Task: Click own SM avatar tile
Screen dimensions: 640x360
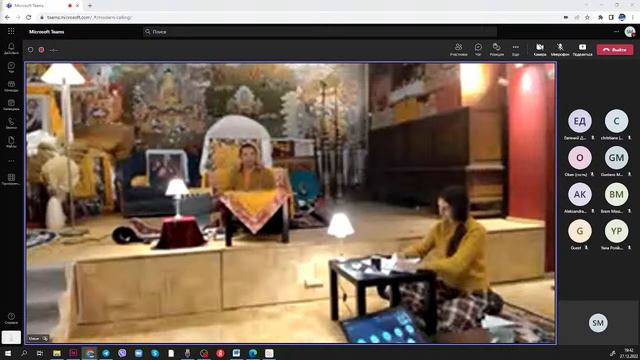Action: coord(598,323)
